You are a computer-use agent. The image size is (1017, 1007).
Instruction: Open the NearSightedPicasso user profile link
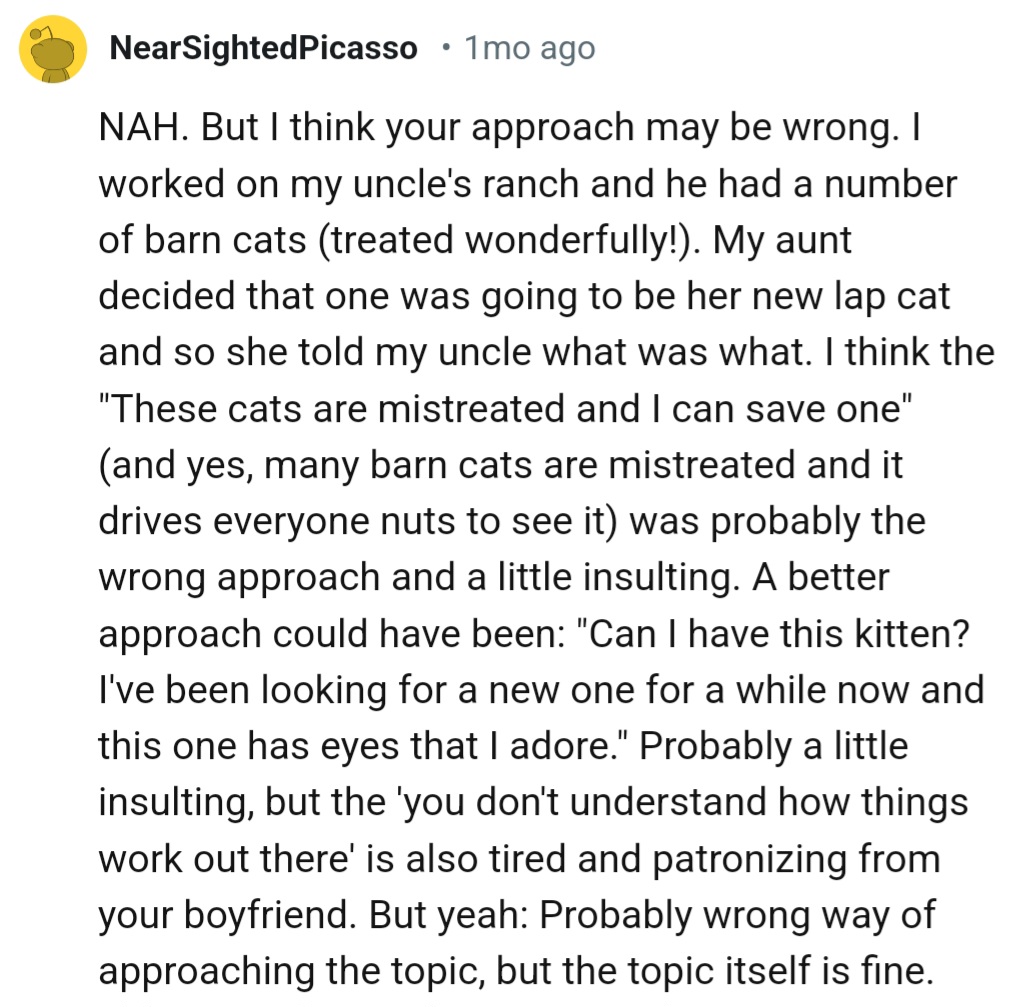(263, 48)
